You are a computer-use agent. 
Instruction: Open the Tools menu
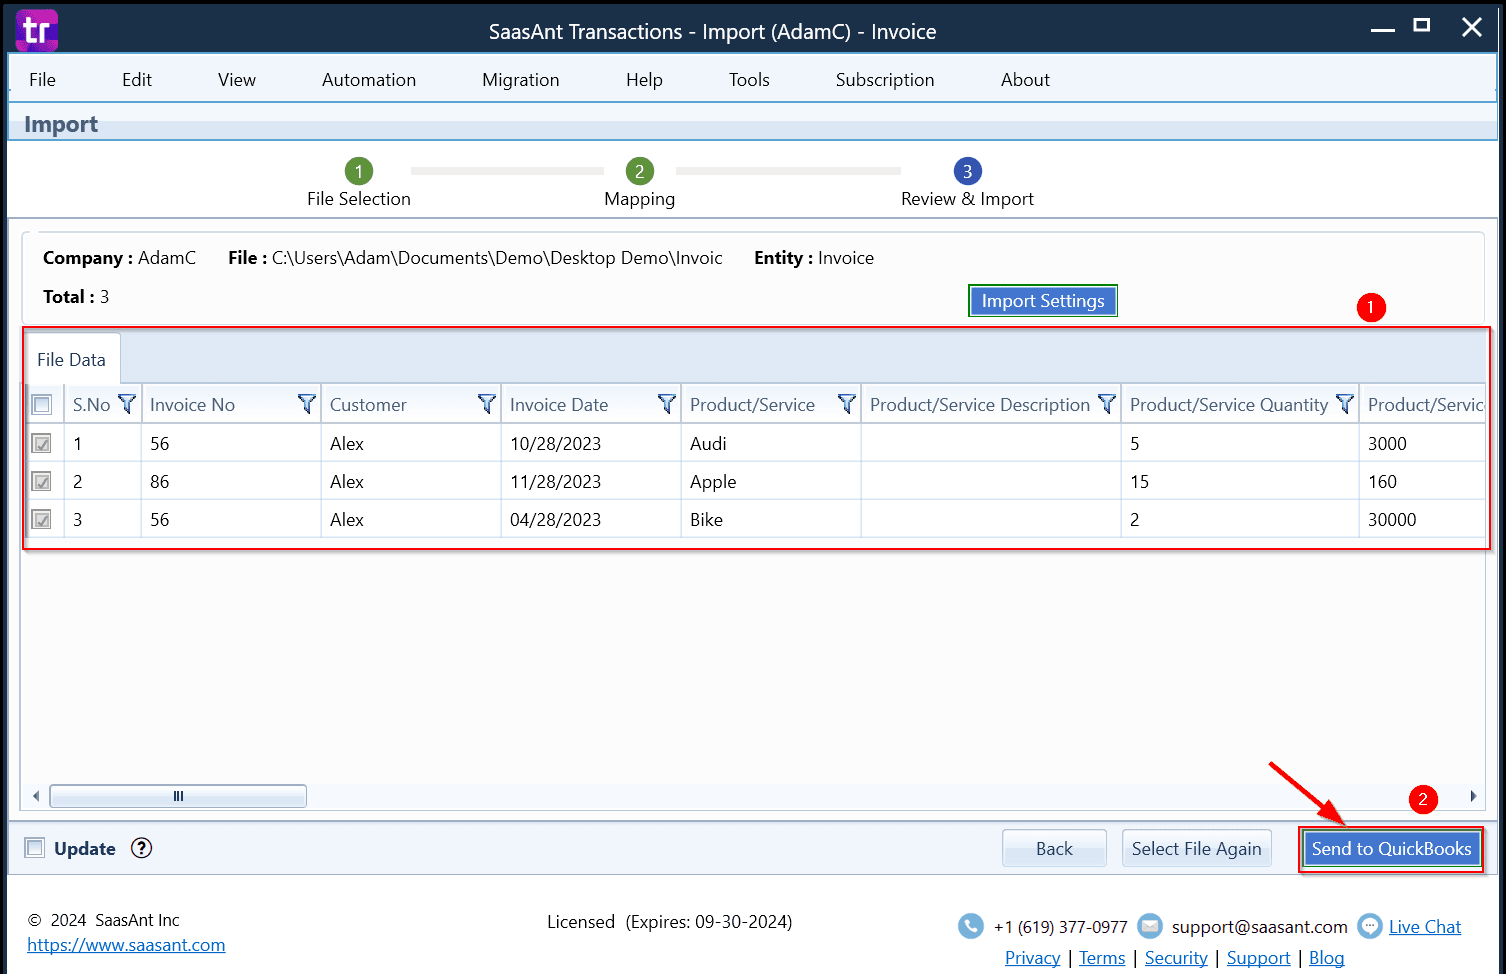749,80
